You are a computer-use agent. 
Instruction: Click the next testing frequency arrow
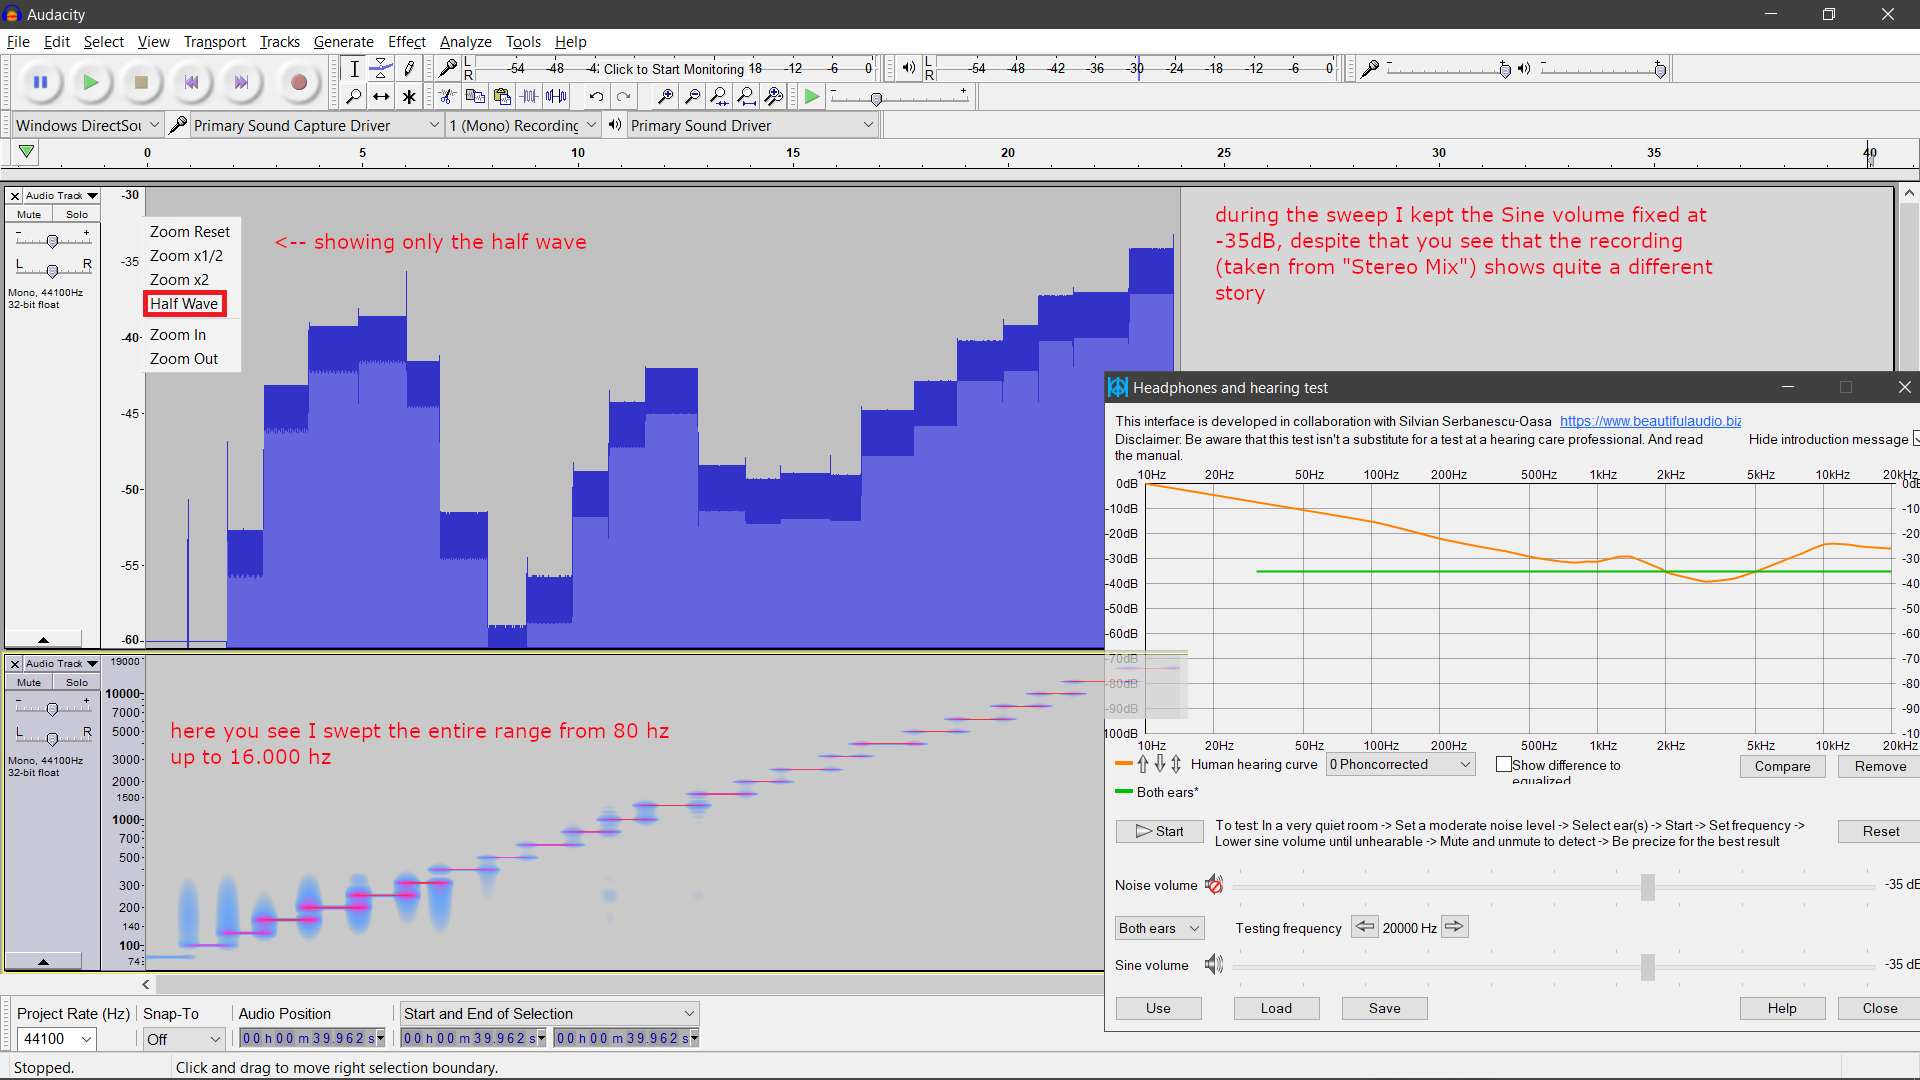coord(1454,927)
